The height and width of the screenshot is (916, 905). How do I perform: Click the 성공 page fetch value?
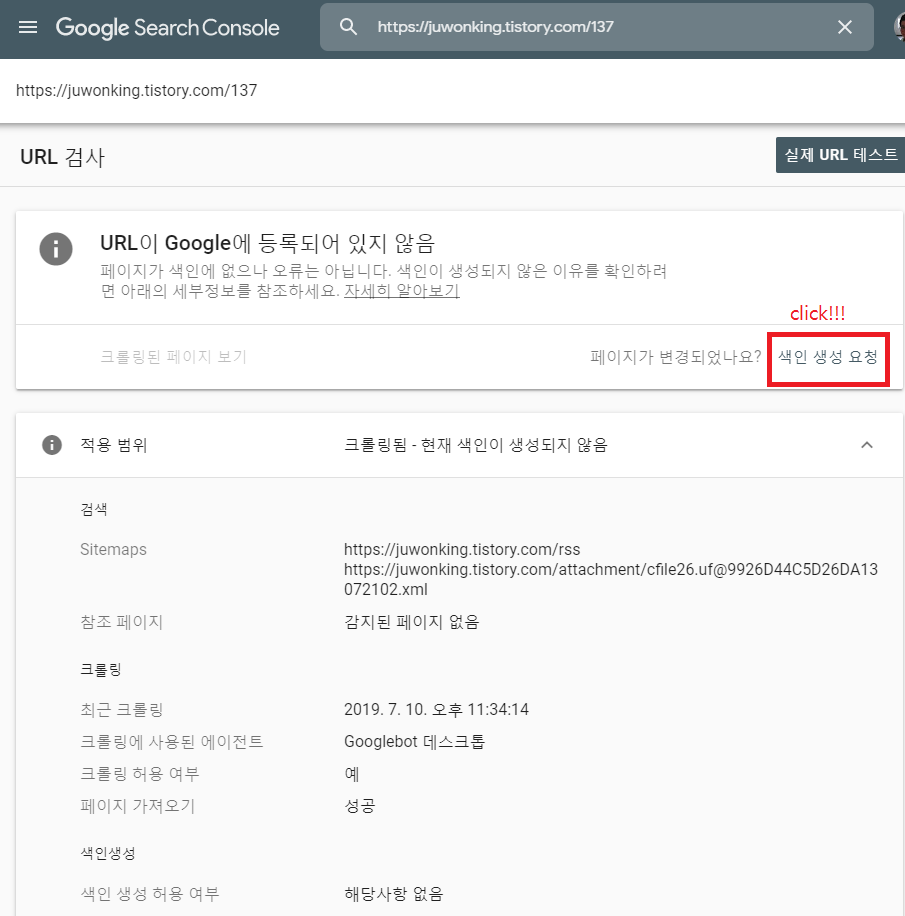coord(359,806)
